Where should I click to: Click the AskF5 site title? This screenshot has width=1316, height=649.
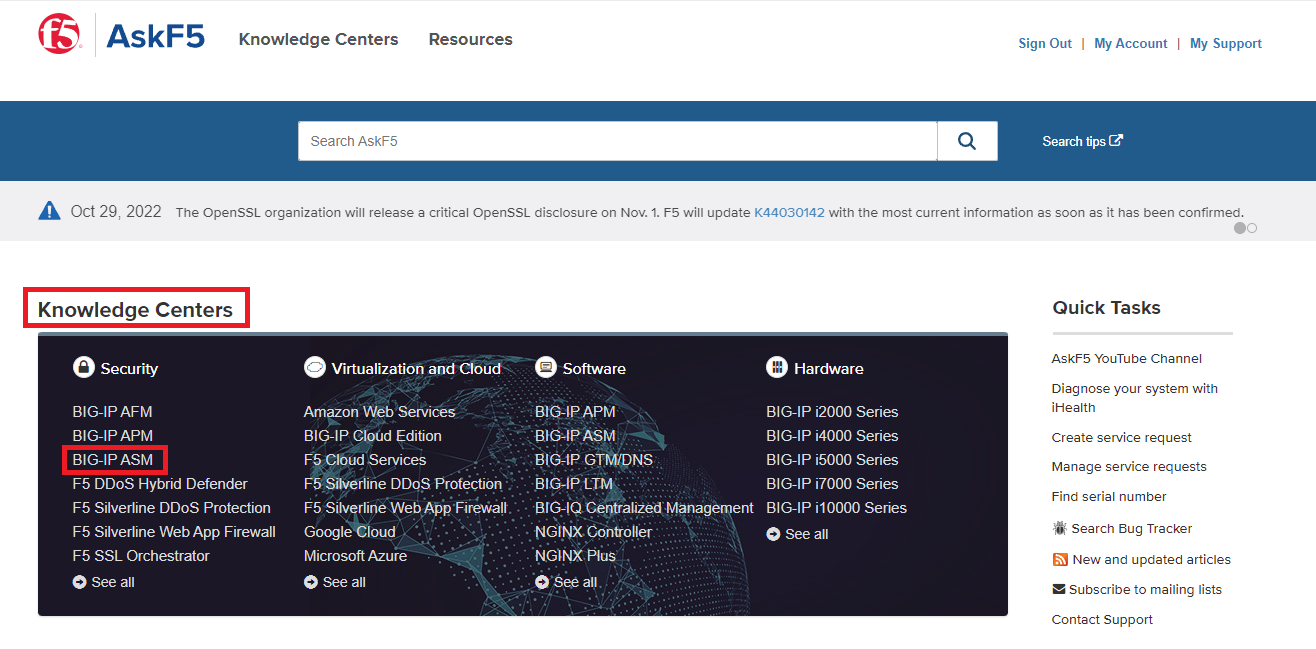point(155,36)
